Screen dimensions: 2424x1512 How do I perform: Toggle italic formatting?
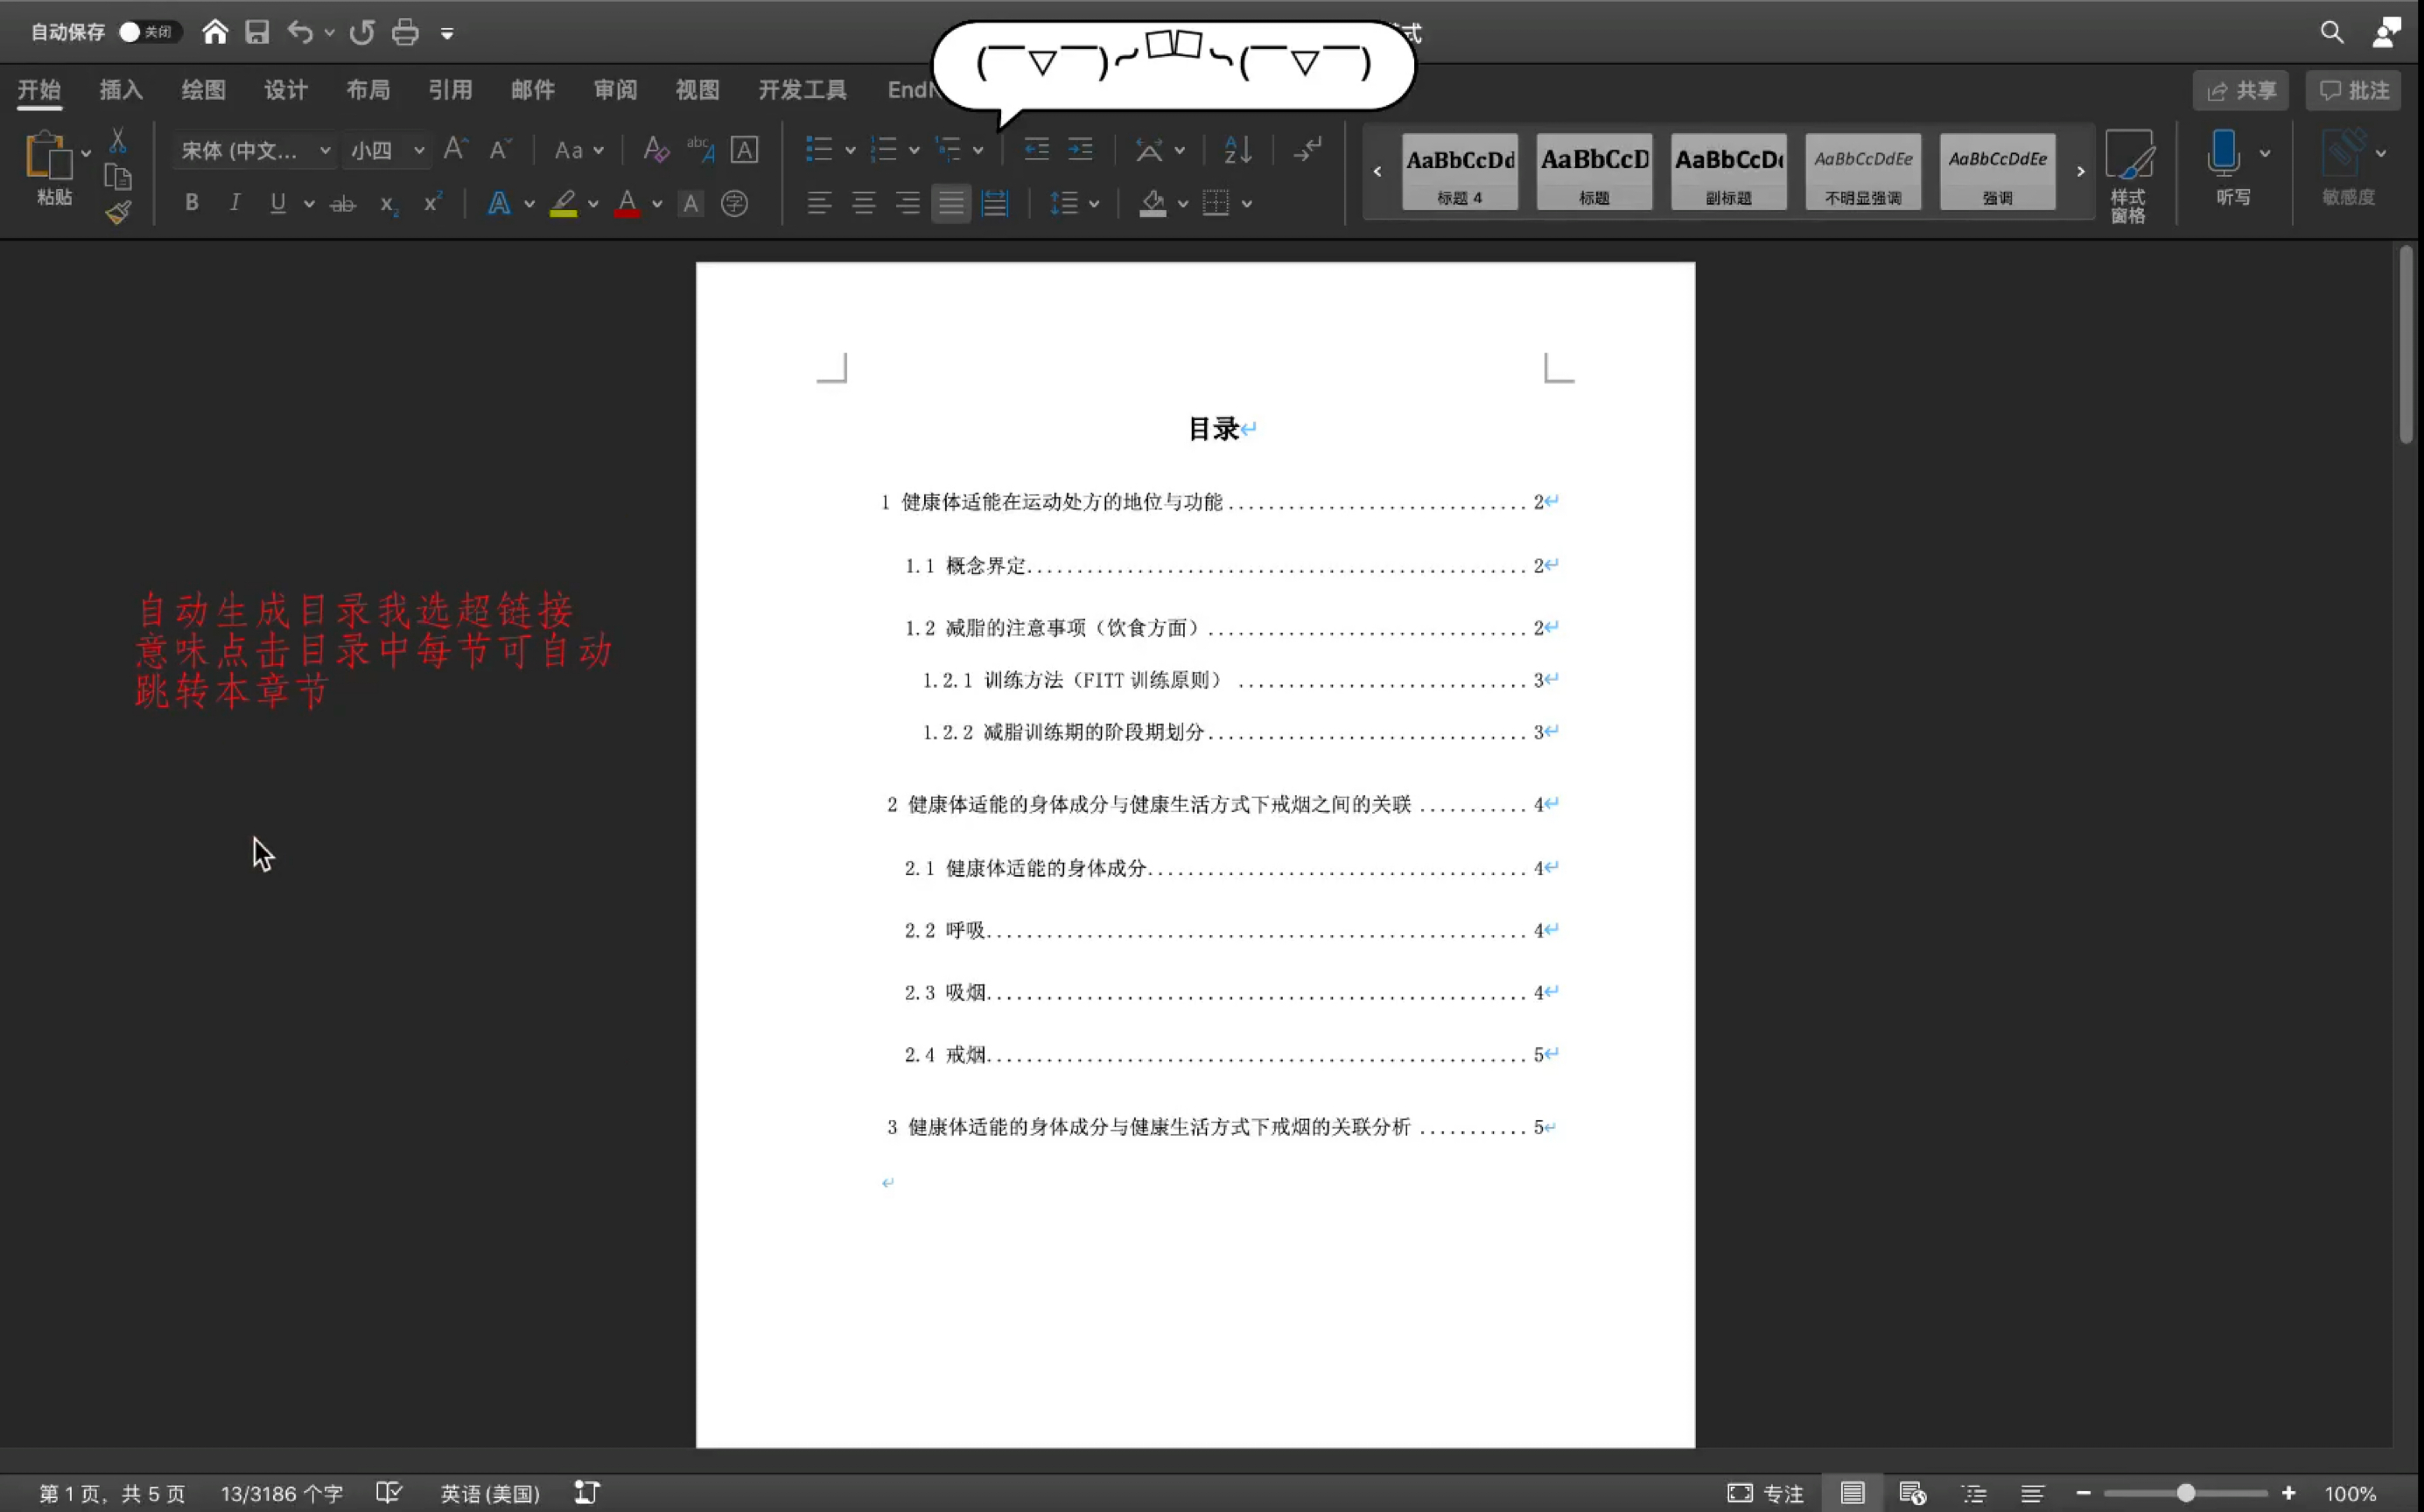[234, 203]
